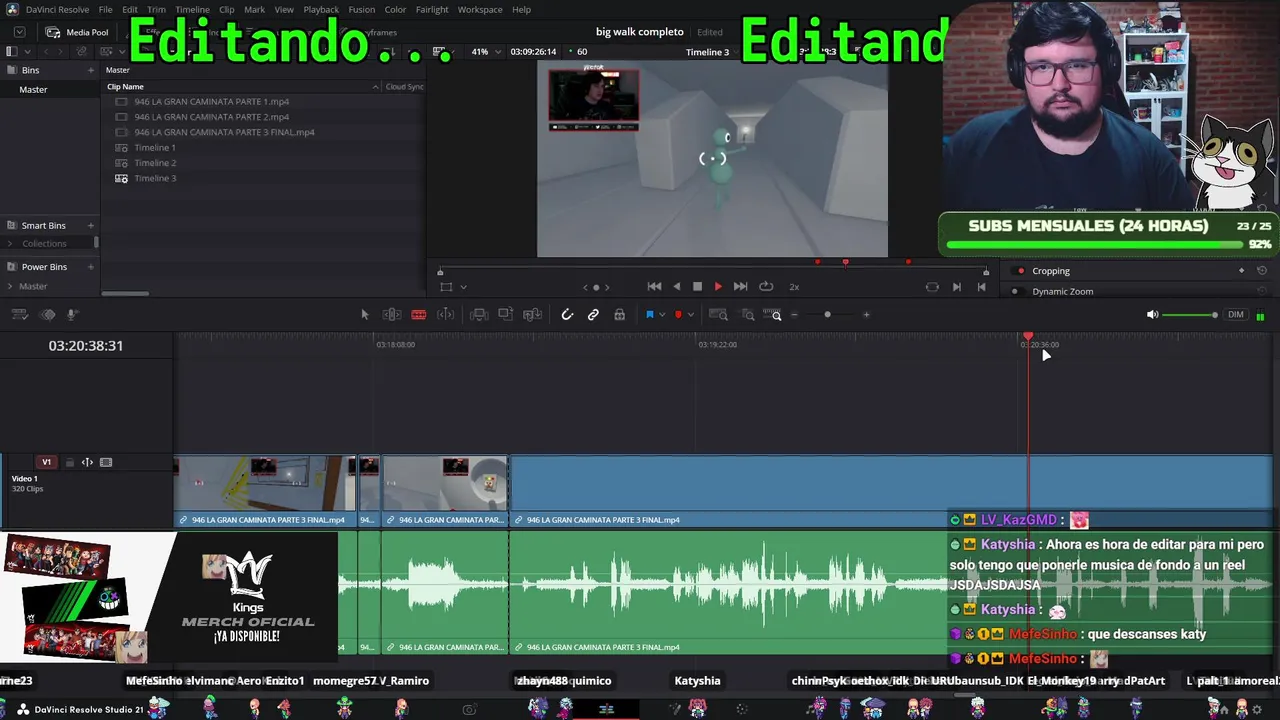Click the V1 track destination button
The width and height of the screenshot is (1280, 720).
pyautogui.click(x=46, y=462)
